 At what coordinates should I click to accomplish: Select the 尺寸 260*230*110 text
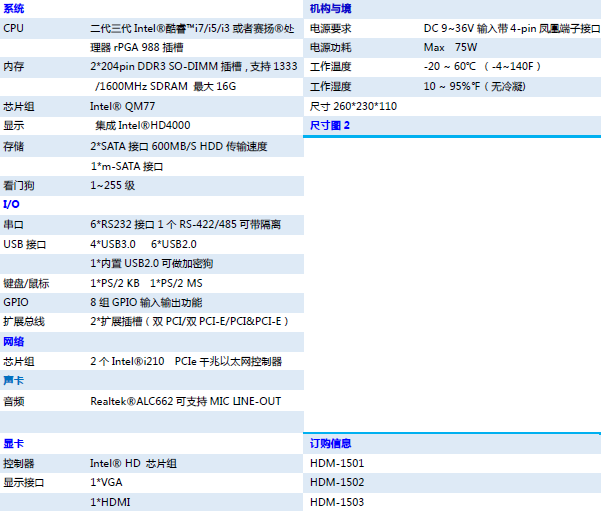(353, 106)
